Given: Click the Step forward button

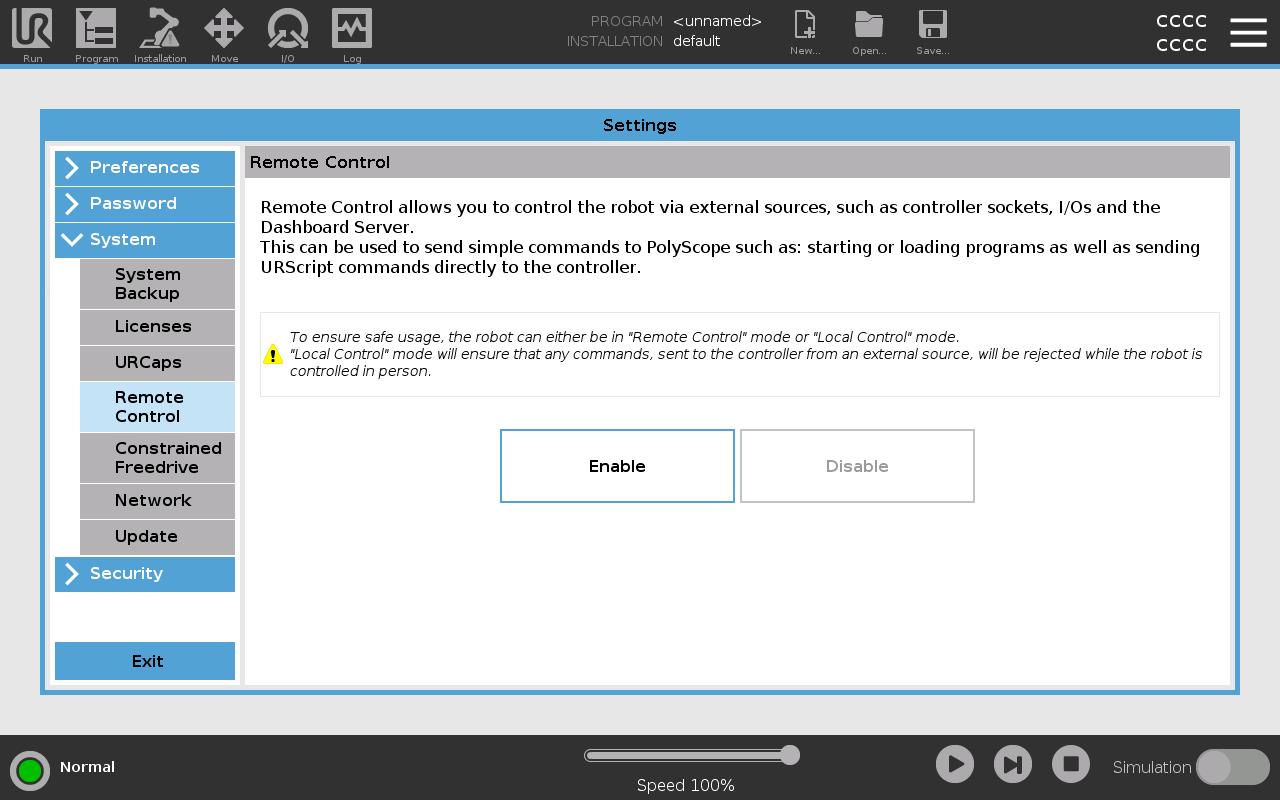Looking at the screenshot, I should 1013,765.
